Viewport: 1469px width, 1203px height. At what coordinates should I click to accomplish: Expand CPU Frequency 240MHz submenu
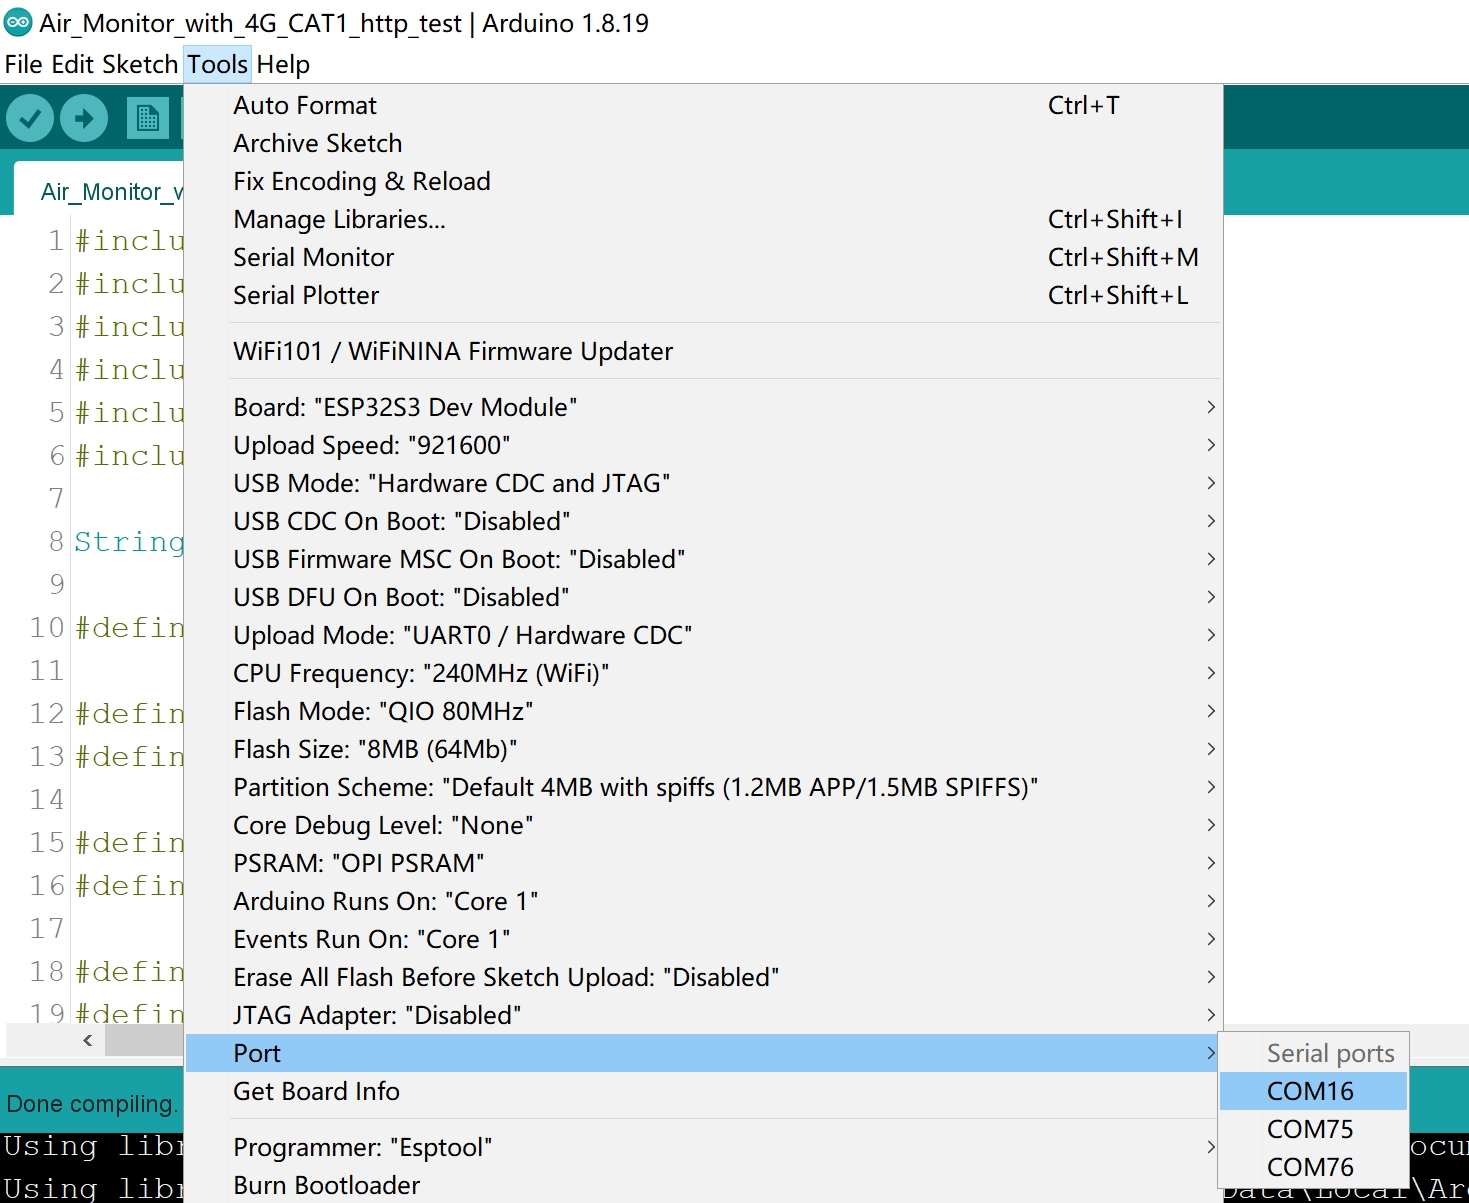pyautogui.click(x=703, y=673)
